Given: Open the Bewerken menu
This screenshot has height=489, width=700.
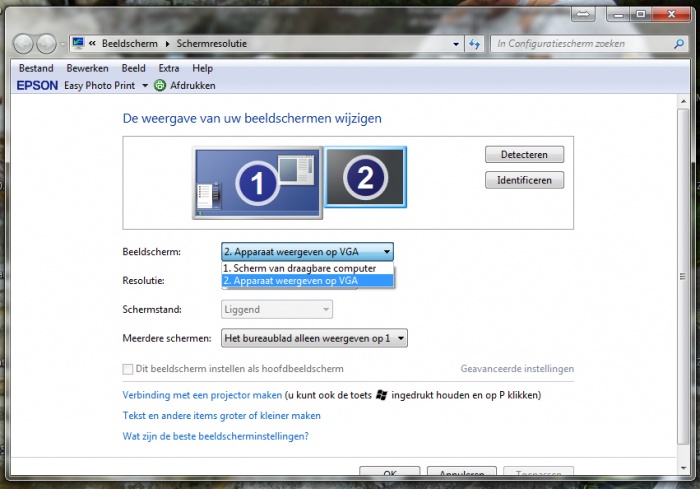Looking at the screenshot, I should point(88,68).
